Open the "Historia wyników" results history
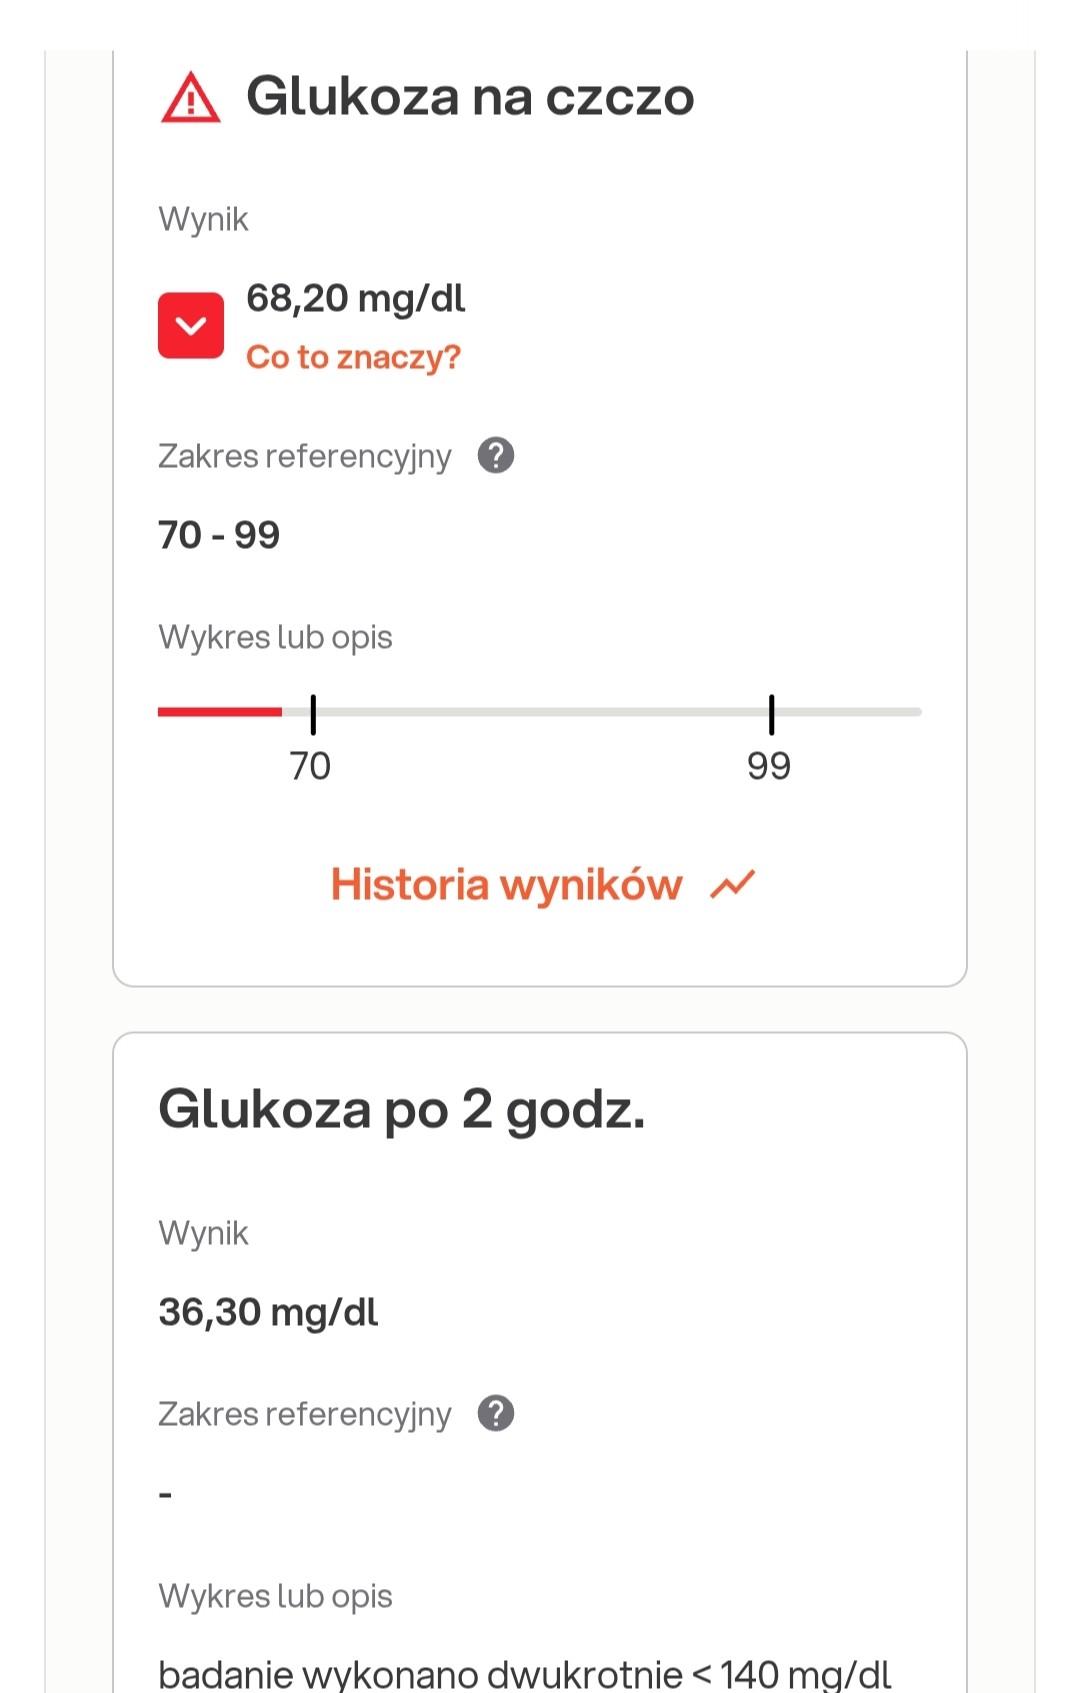This screenshot has height=1693, width=1080. (x=507, y=885)
